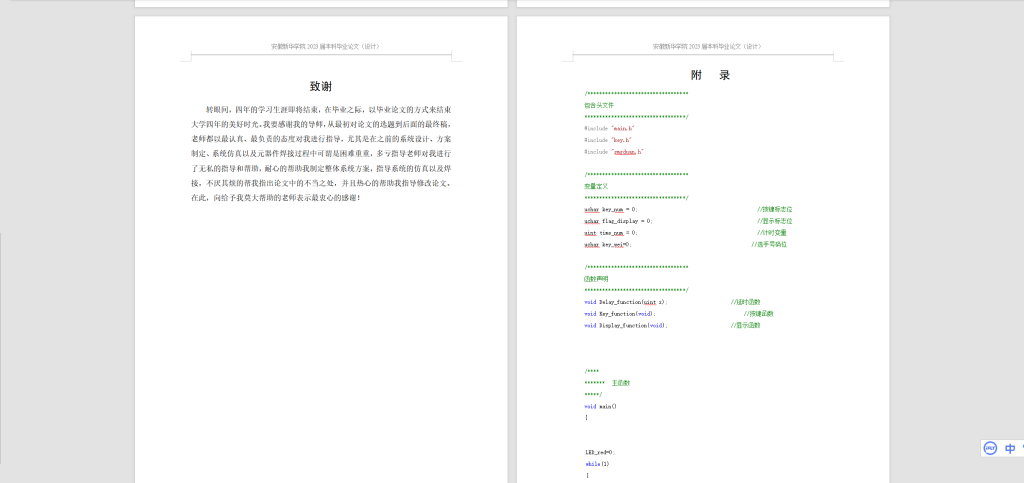Viewport: 1024px width, 483px height.
Task: Click the header text on the right page
Action: pyautogui.click(x=707, y=46)
